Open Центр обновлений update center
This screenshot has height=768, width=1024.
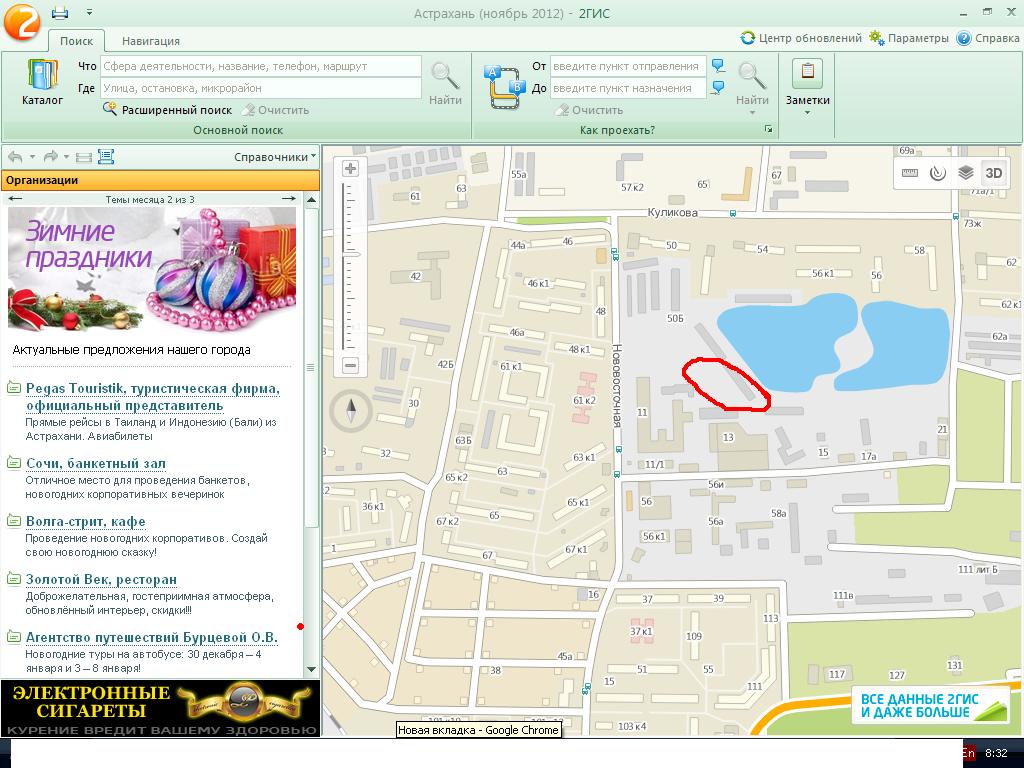801,38
